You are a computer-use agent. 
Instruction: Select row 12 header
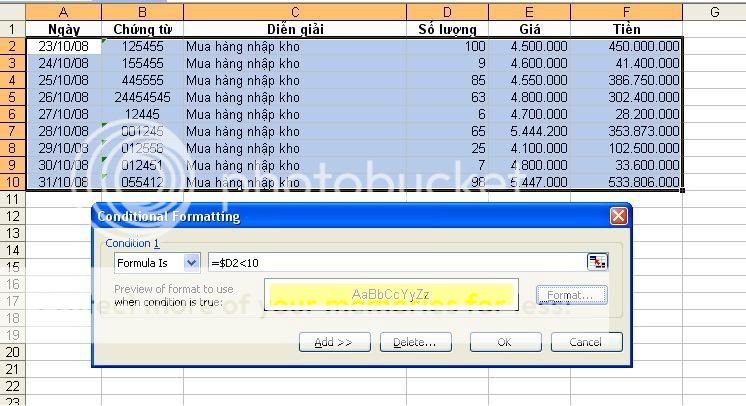(x=12, y=216)
